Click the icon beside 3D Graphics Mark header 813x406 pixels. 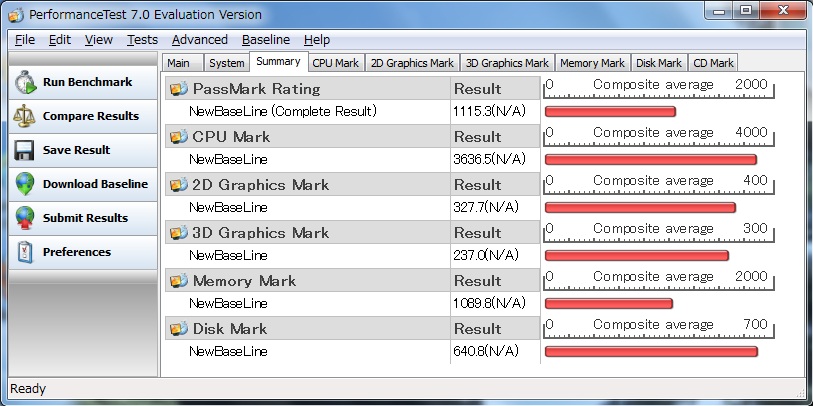click(x=179, y=233)
